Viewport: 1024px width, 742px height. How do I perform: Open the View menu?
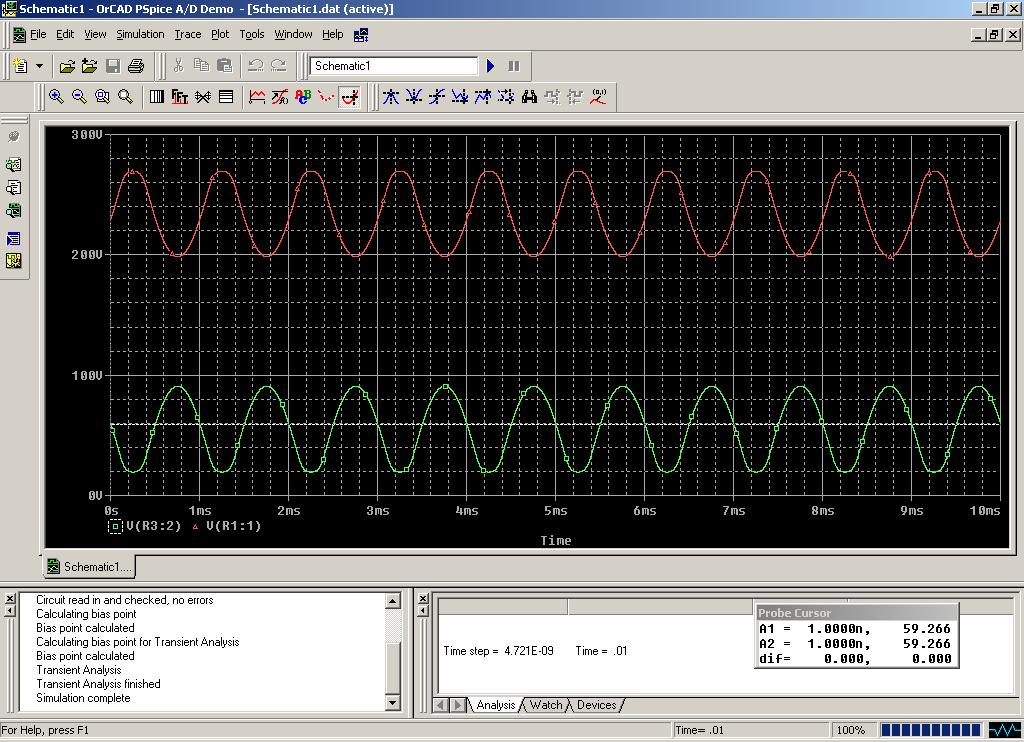tap(95, 34)
